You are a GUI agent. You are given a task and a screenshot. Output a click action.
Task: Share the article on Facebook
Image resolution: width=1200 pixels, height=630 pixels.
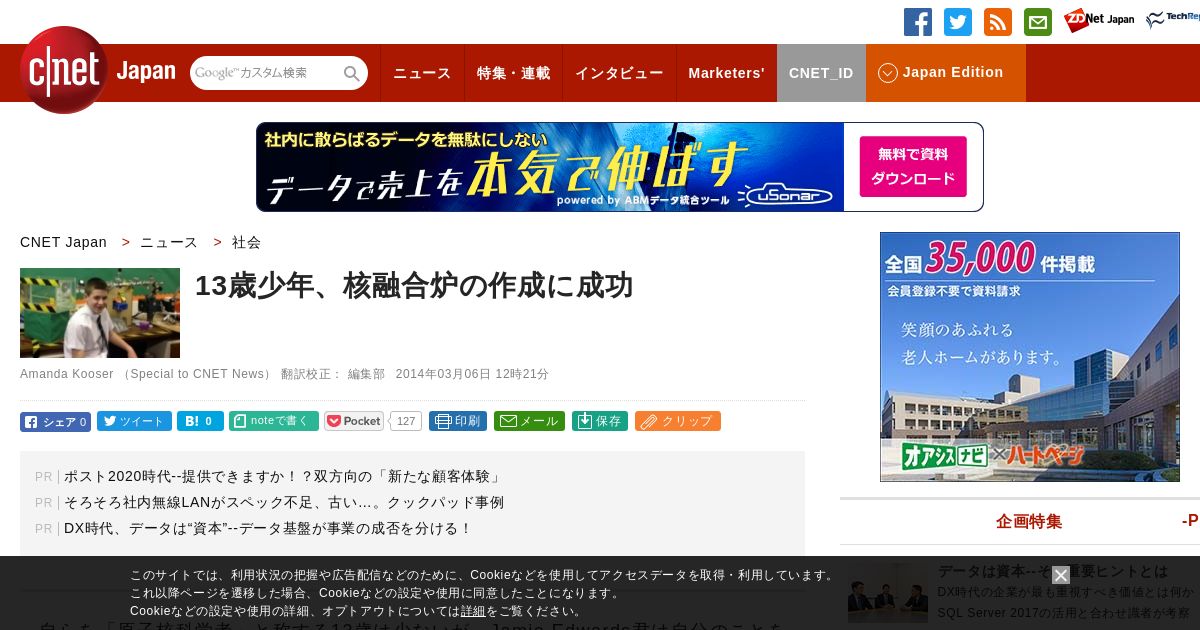pos(55,422)
